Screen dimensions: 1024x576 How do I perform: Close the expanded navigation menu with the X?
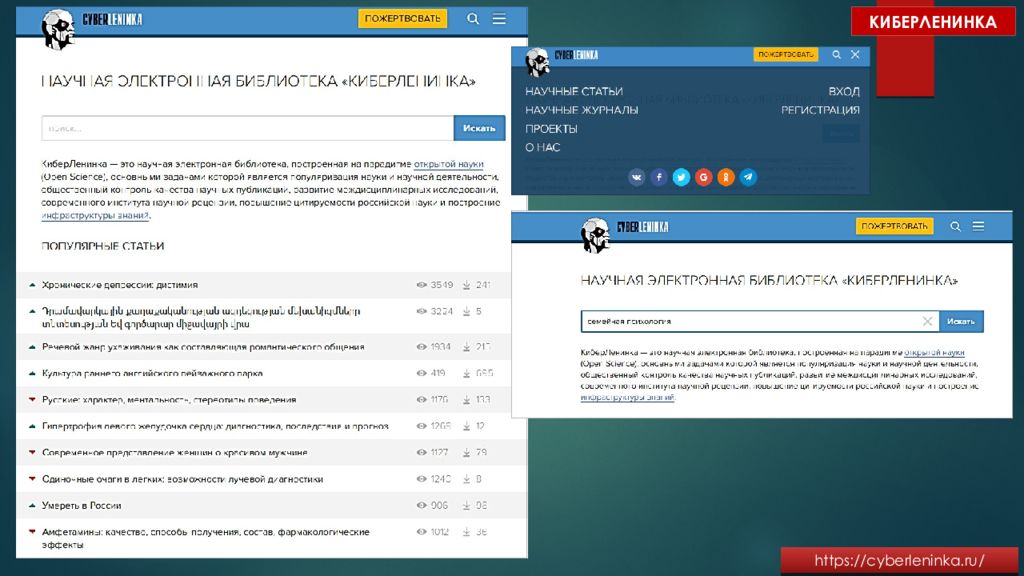[855, 55]
